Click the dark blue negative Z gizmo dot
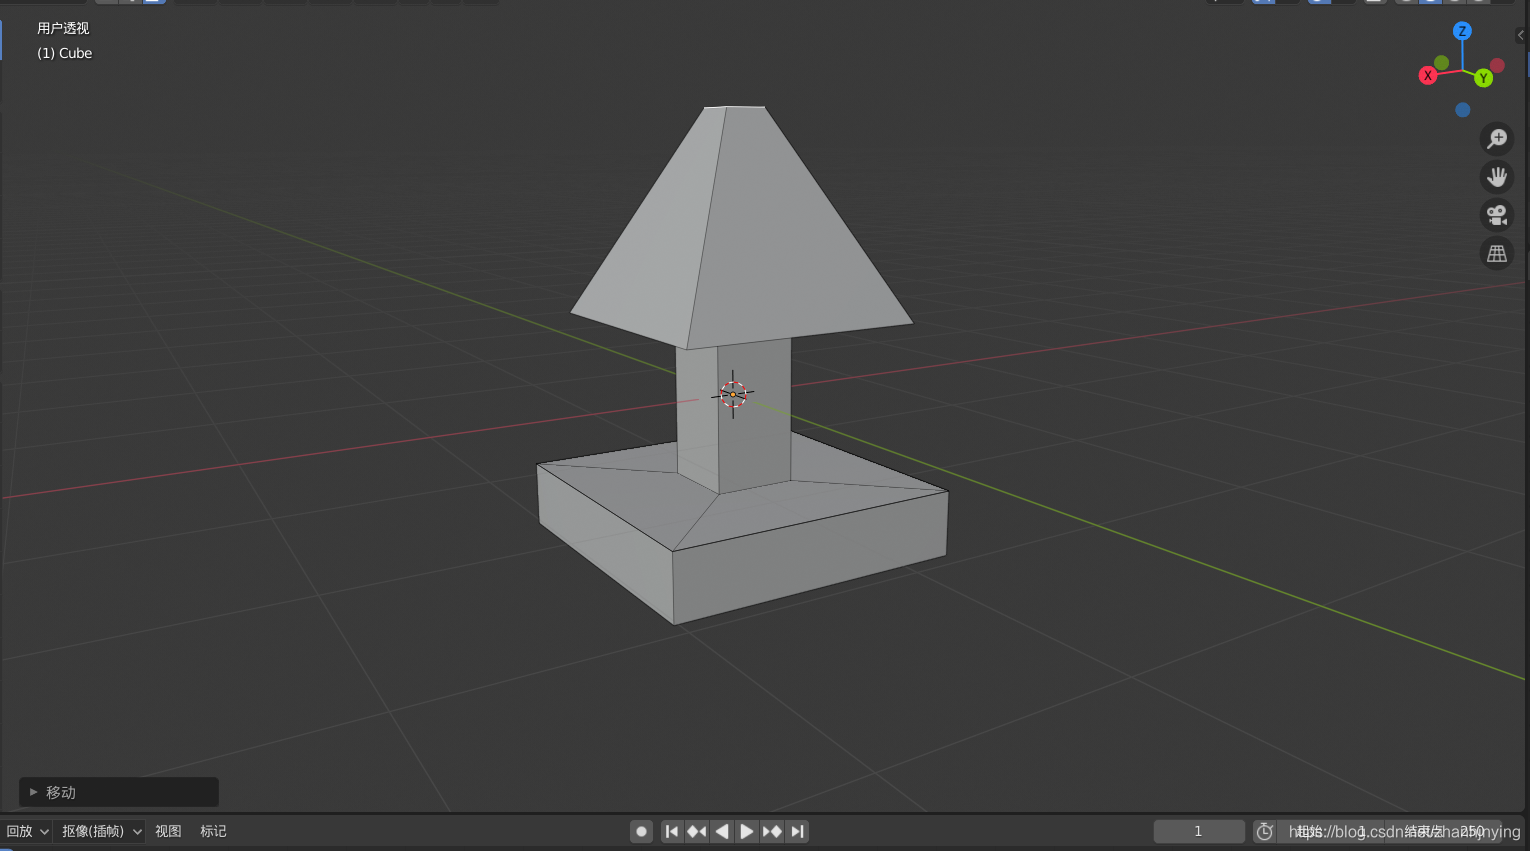1530x851 pixels. click(1463, 110)
